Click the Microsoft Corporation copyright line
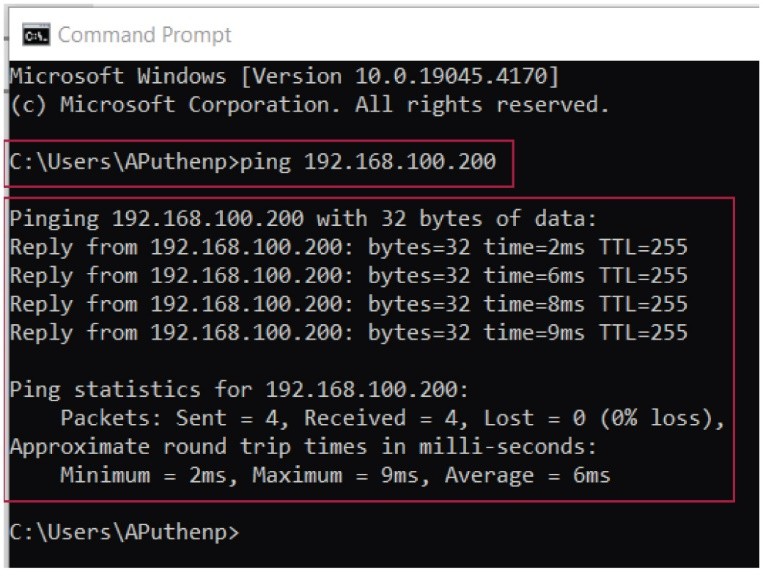This screenshot has width=763, height=578. 309,104
